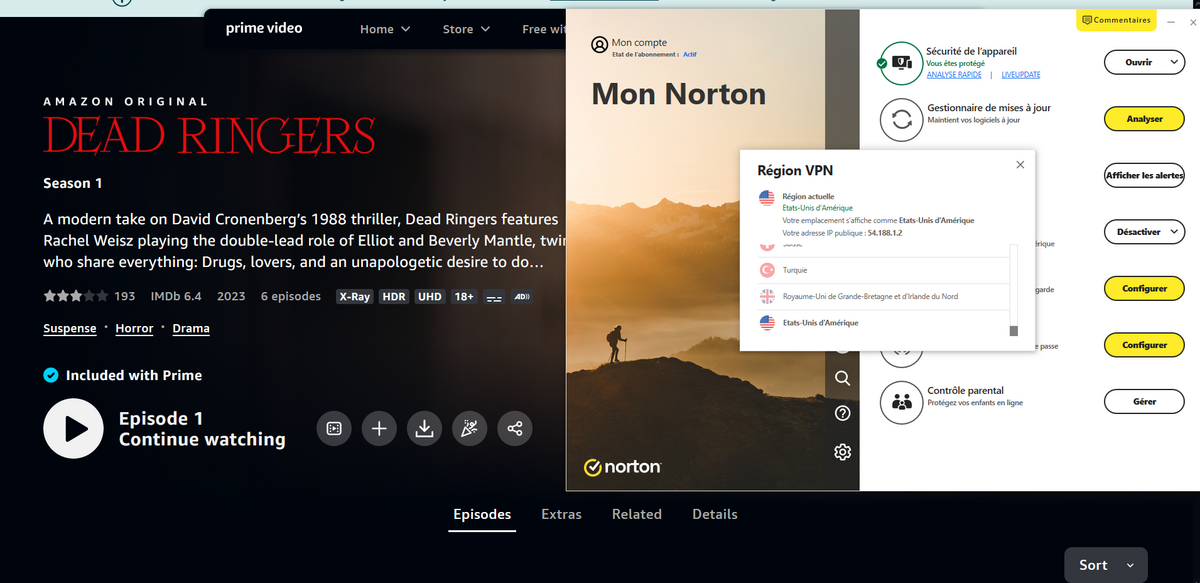Viewport: 1200px width, 583px height.
Task: Start a watch party via the party icon
Action: pyautogui.click(x=469, y=428)
